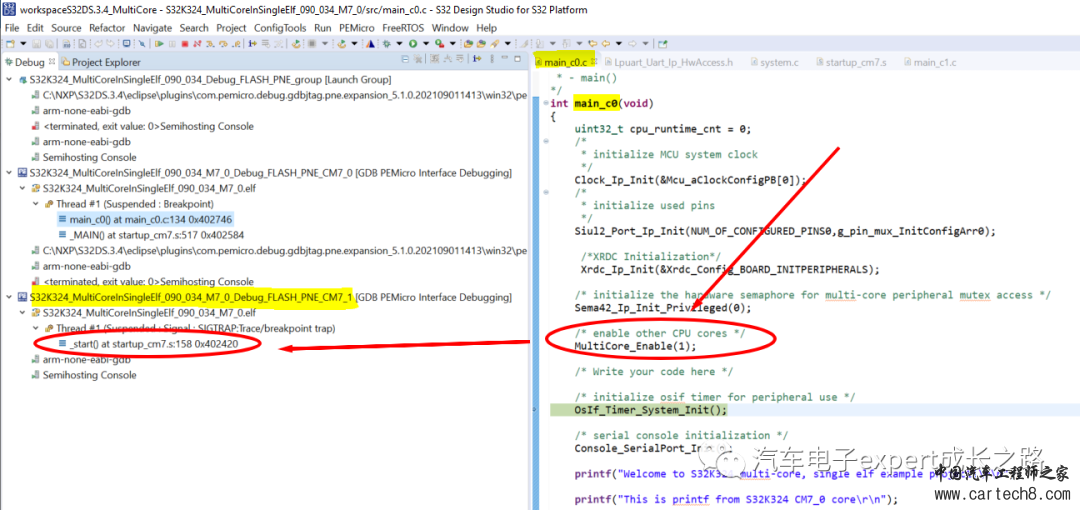Click the Last Edit Location icon
The height and width of the screenshot is (510, 1080).
[x=592, y=43]
